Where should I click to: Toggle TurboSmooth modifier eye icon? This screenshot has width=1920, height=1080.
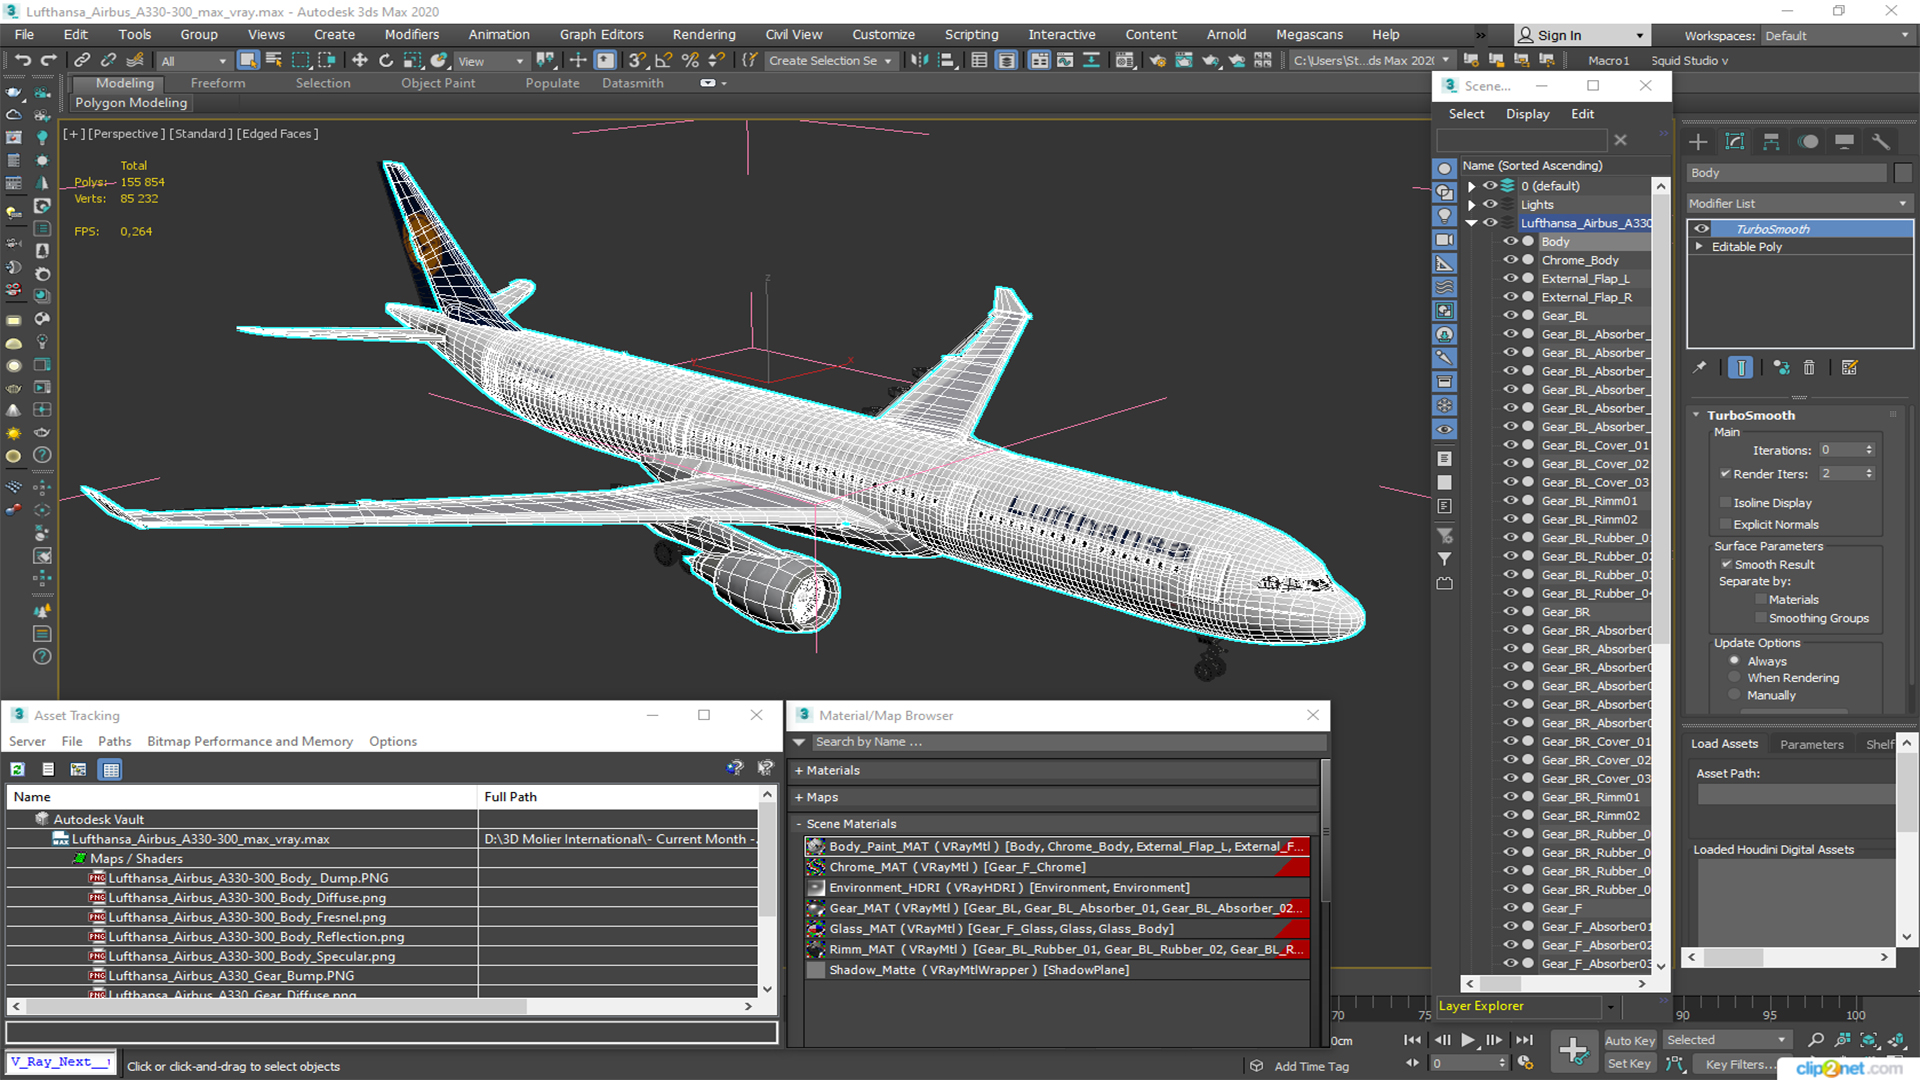click(1701, 229)
